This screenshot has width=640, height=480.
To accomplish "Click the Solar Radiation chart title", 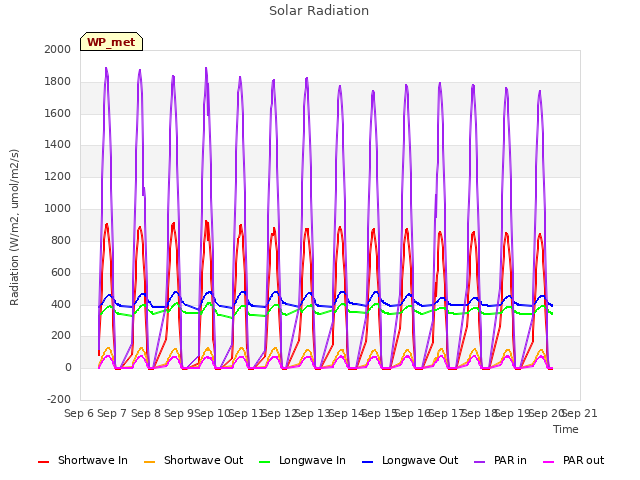I will point(319,11).
